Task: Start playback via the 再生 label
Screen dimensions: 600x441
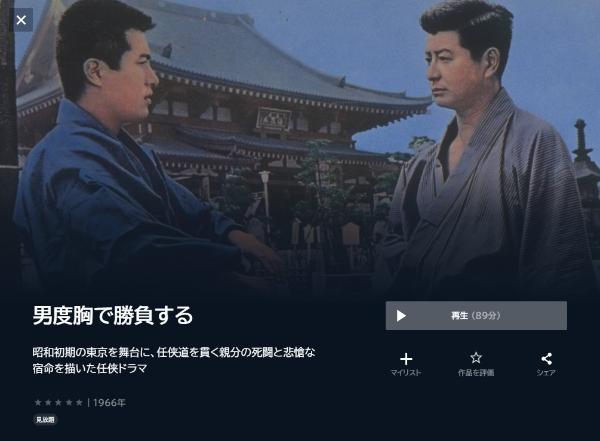Action: [x=459, y=316]
